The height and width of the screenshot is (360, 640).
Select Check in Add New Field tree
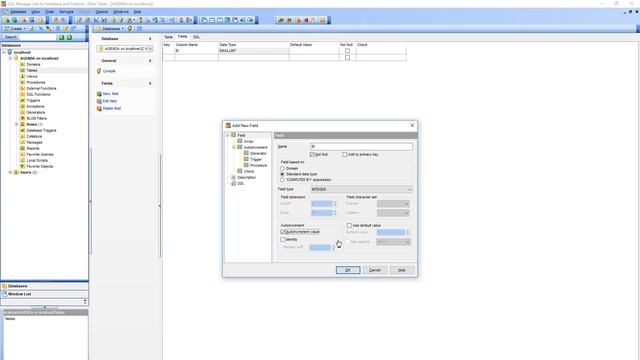coord(249,171)
